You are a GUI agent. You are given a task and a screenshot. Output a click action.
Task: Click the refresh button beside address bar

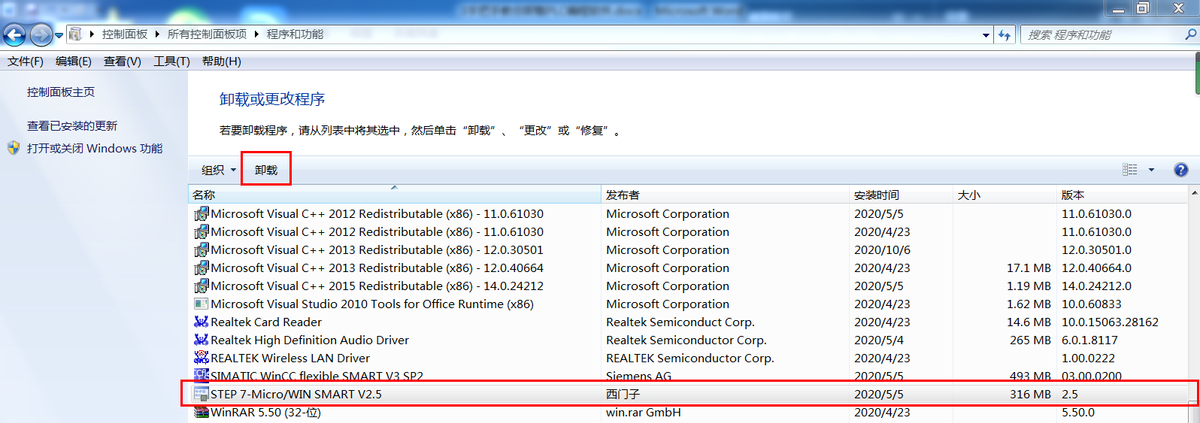point(1005,34)
